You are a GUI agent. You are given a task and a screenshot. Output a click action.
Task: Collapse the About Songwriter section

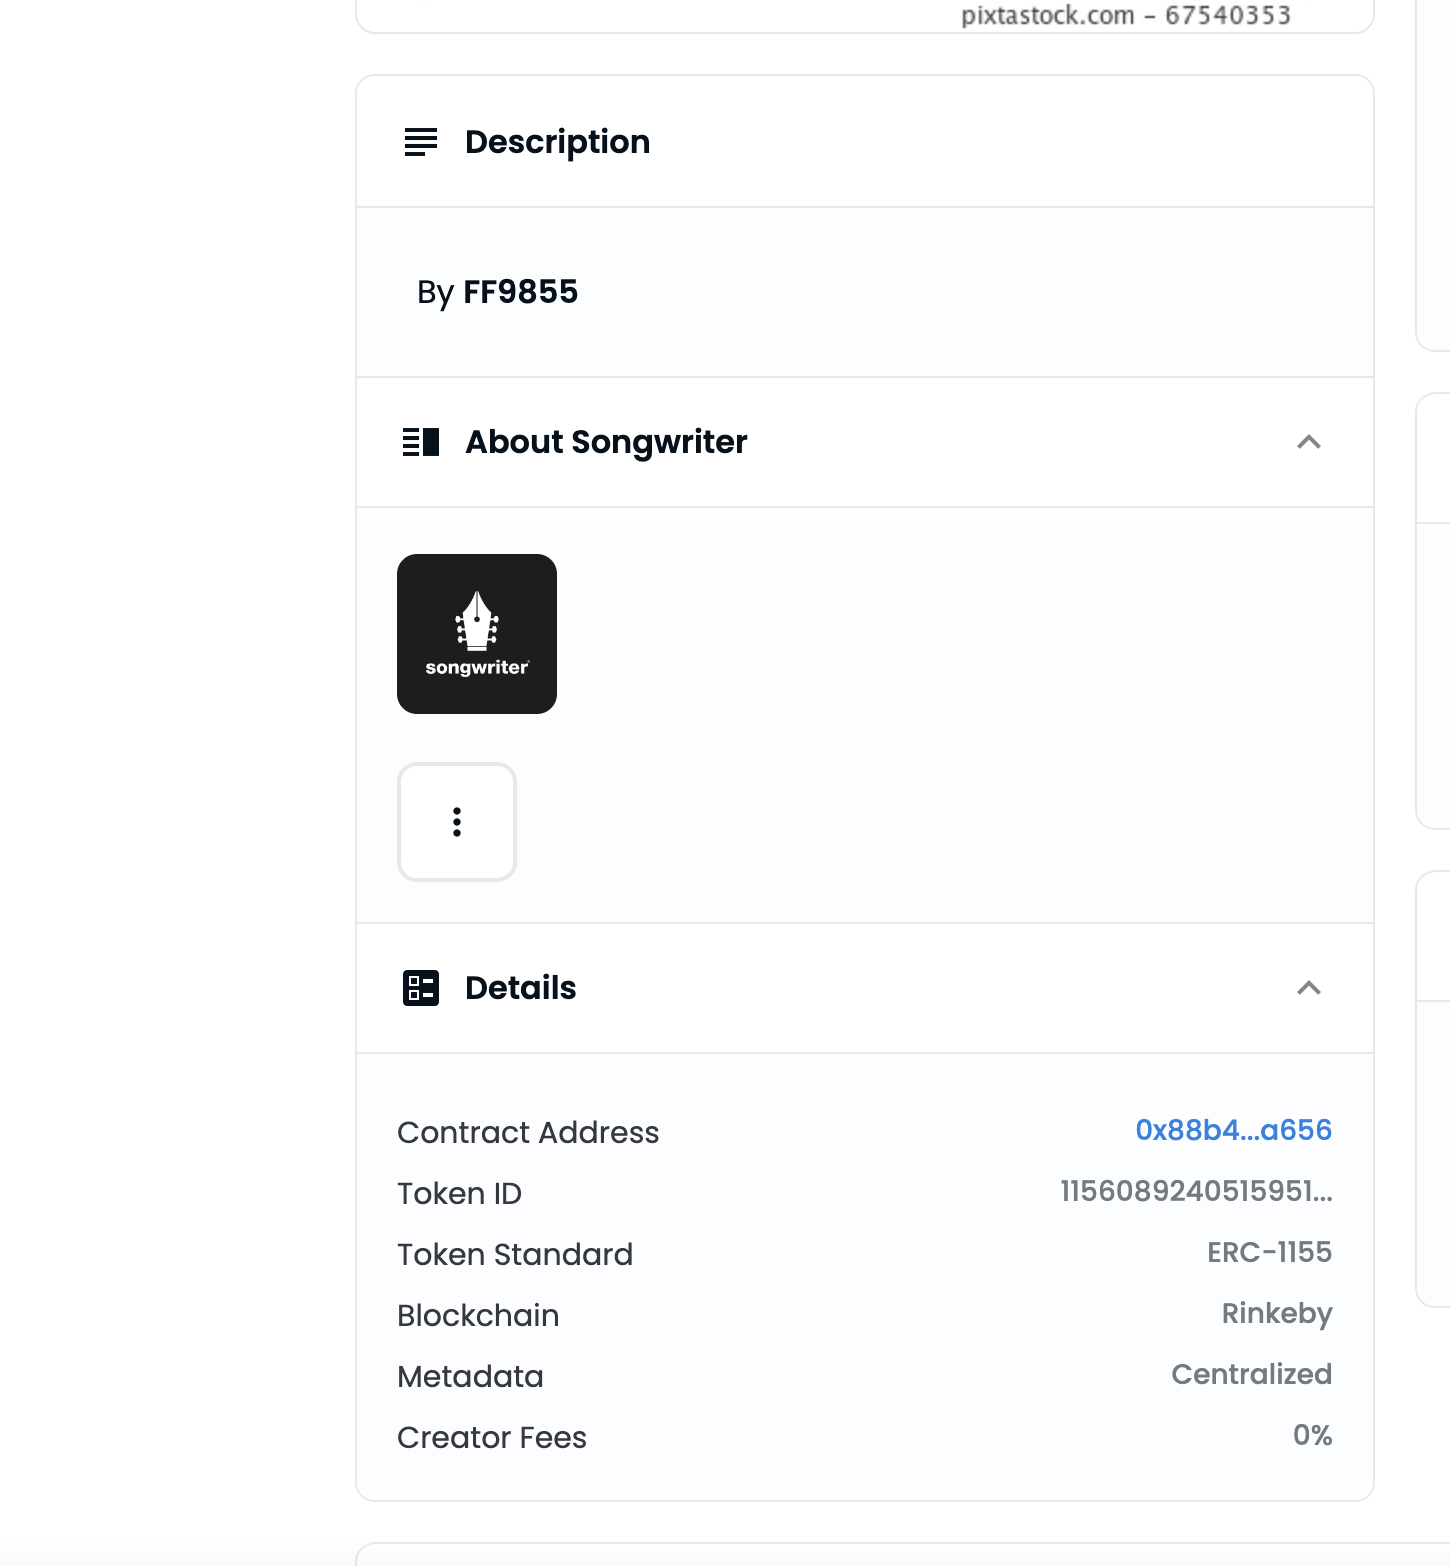1307,442
